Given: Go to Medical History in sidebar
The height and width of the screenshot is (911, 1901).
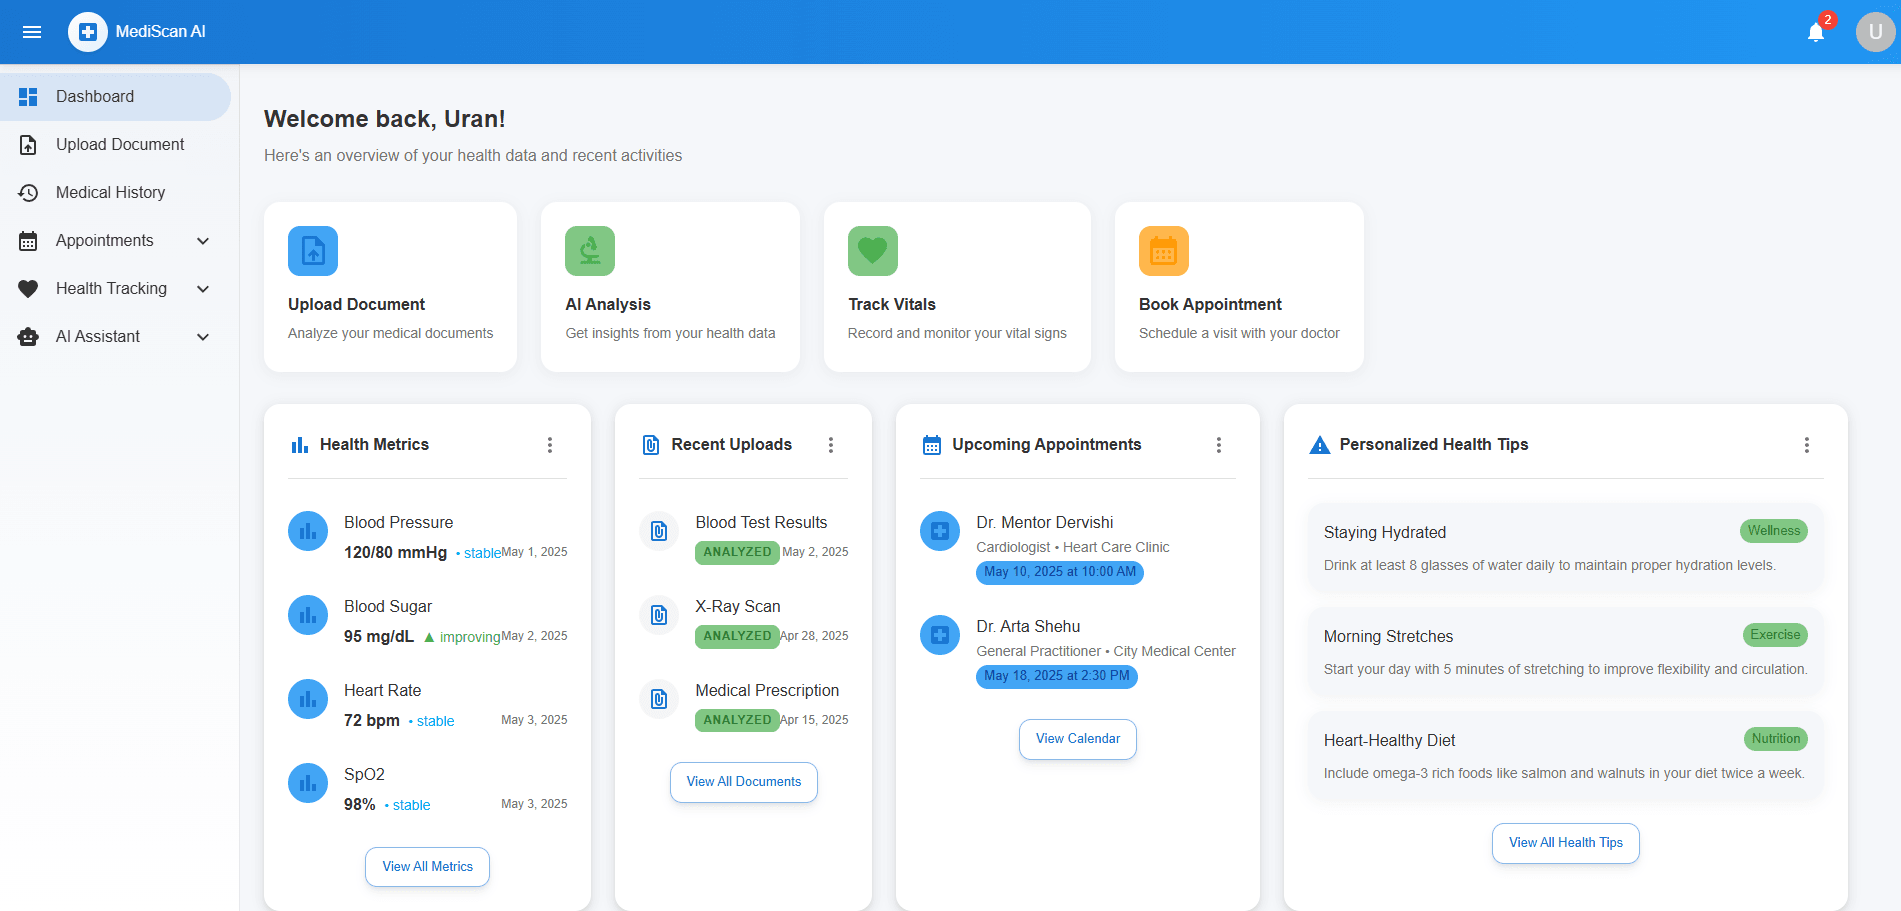Looking at the screenshot, I should [110, 193].
